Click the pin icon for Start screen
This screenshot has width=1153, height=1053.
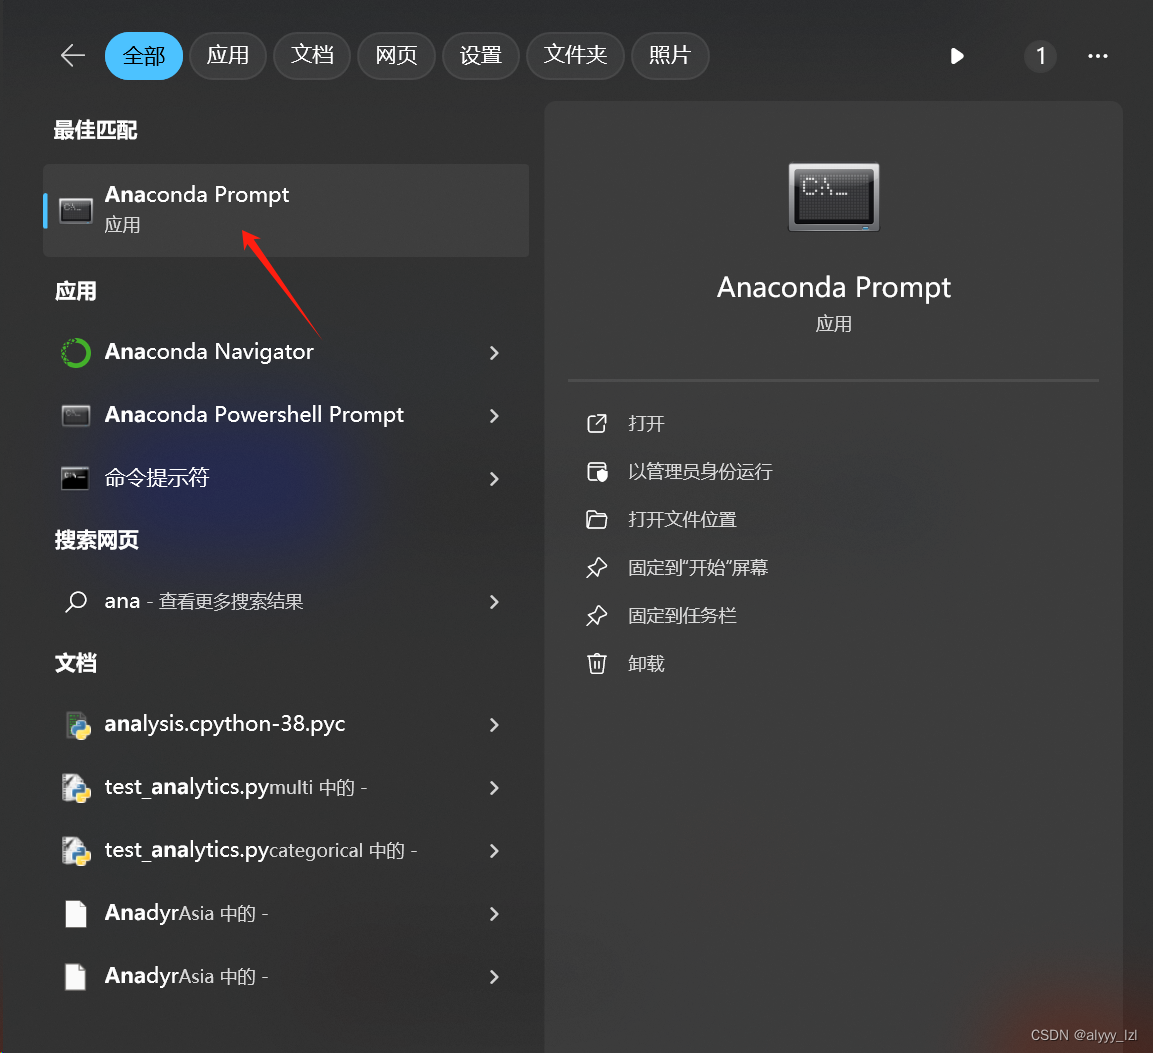coord(596,568)
